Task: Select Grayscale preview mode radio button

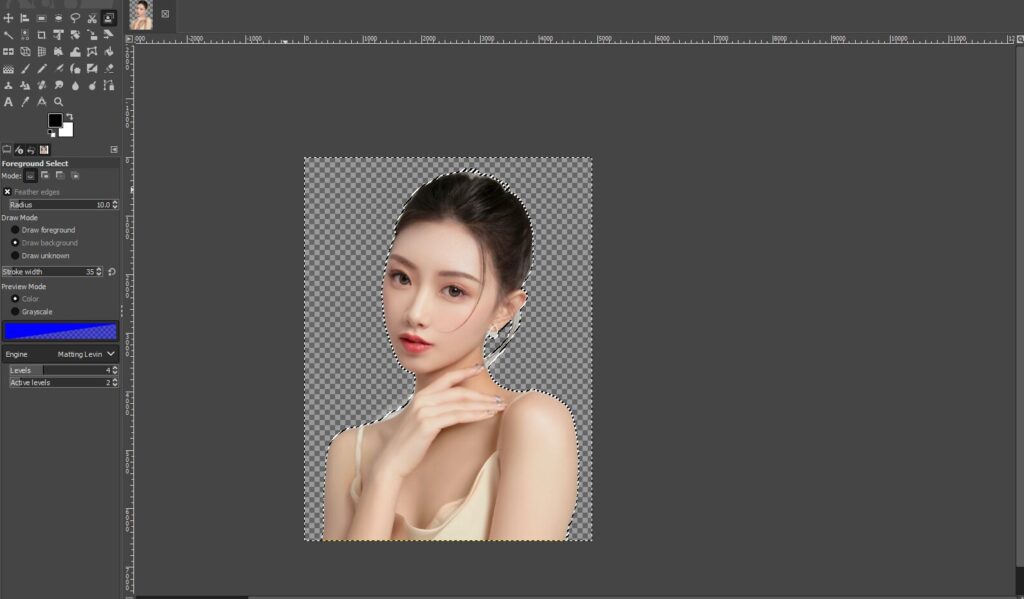Action: tap(14, 312)
